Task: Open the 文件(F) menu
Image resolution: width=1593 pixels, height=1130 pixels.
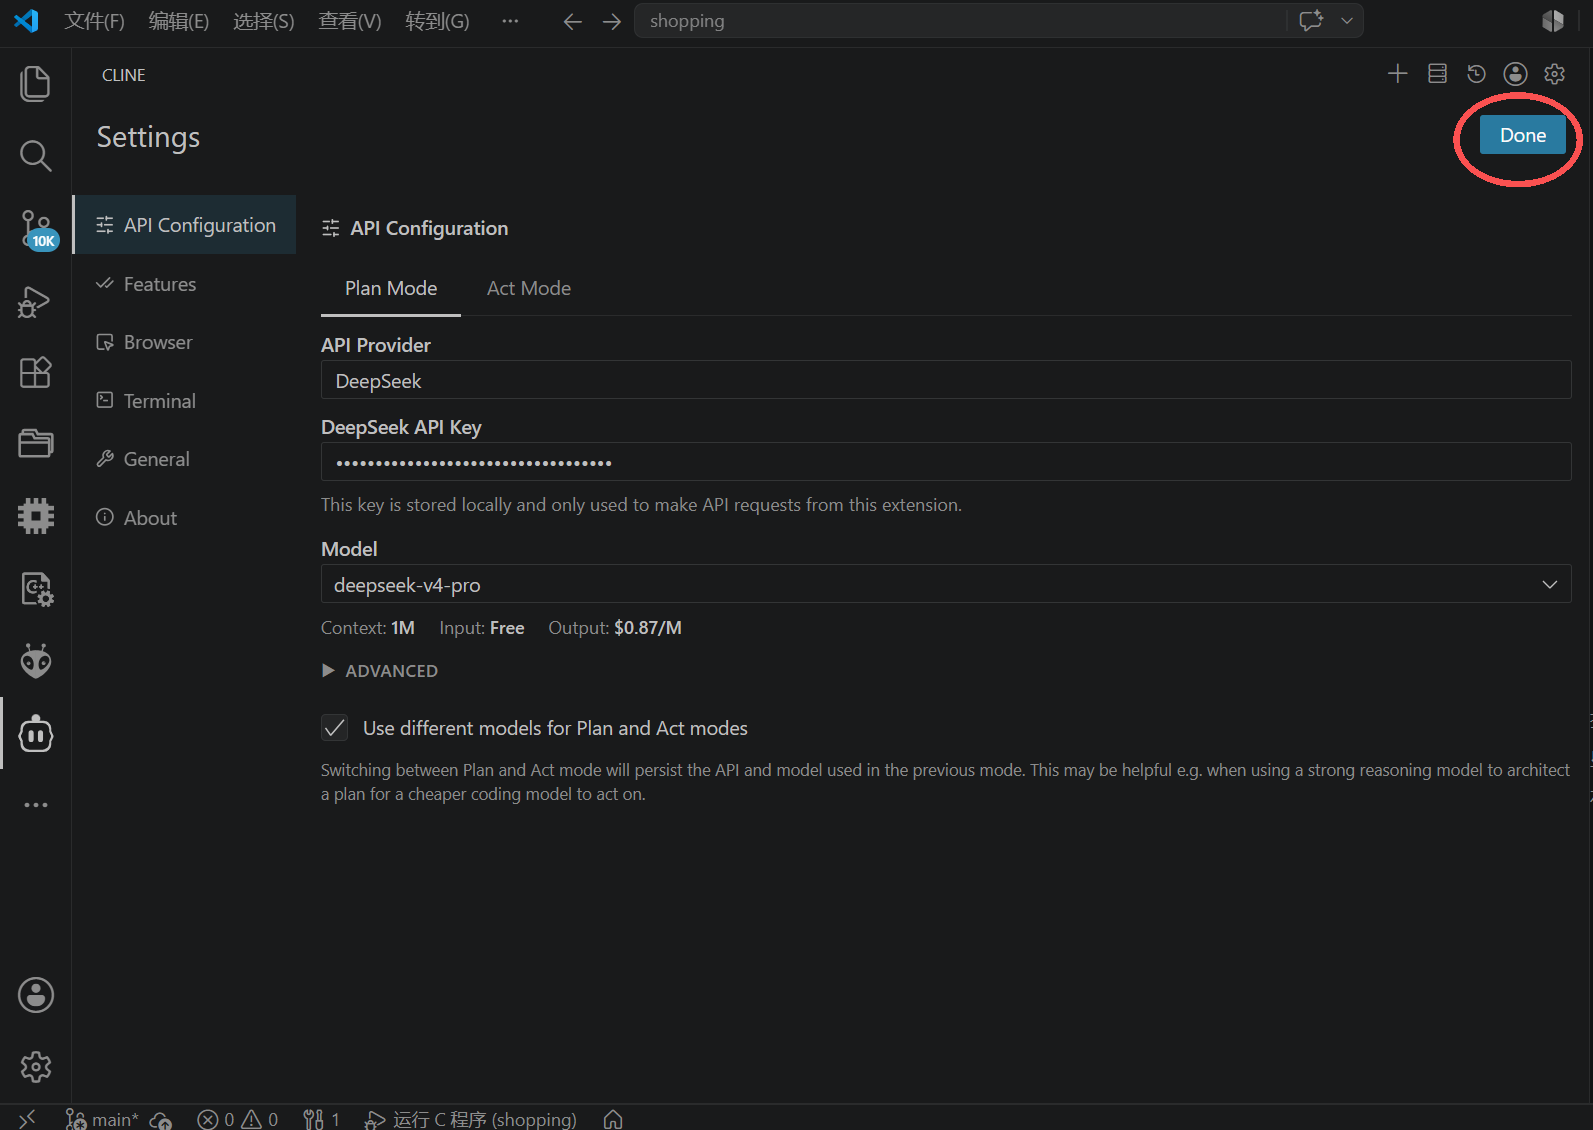Action: pos(94,21)
